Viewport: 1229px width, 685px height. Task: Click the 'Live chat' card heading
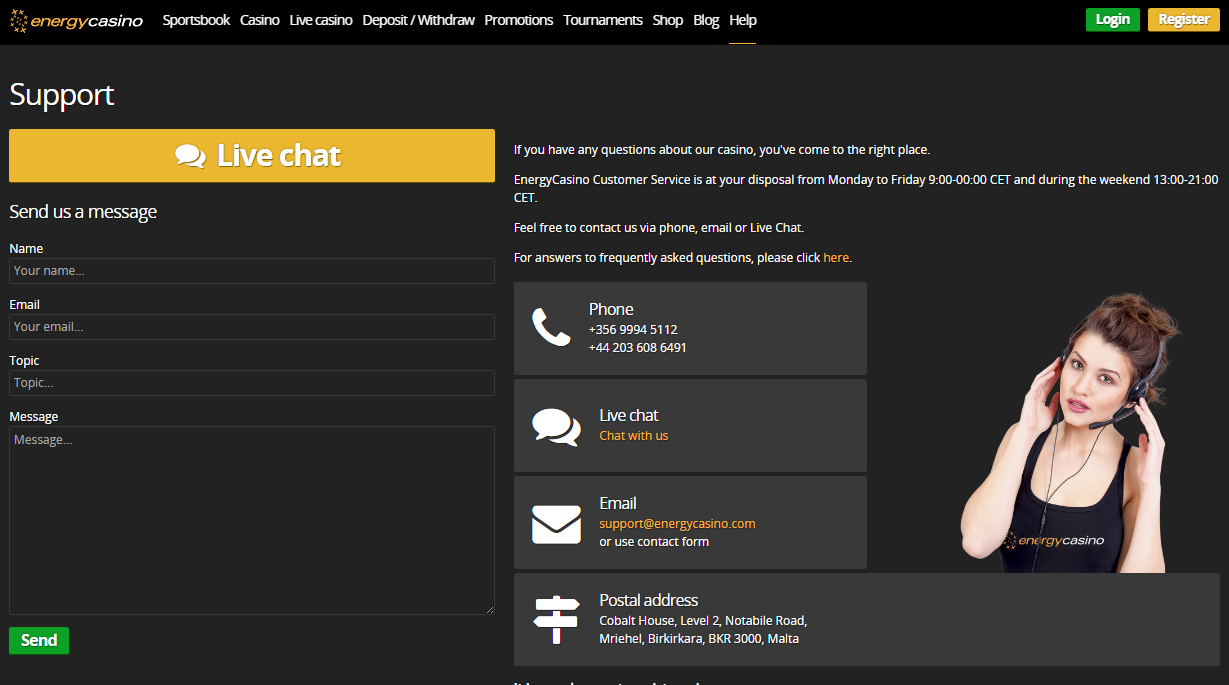coord(629,415)
